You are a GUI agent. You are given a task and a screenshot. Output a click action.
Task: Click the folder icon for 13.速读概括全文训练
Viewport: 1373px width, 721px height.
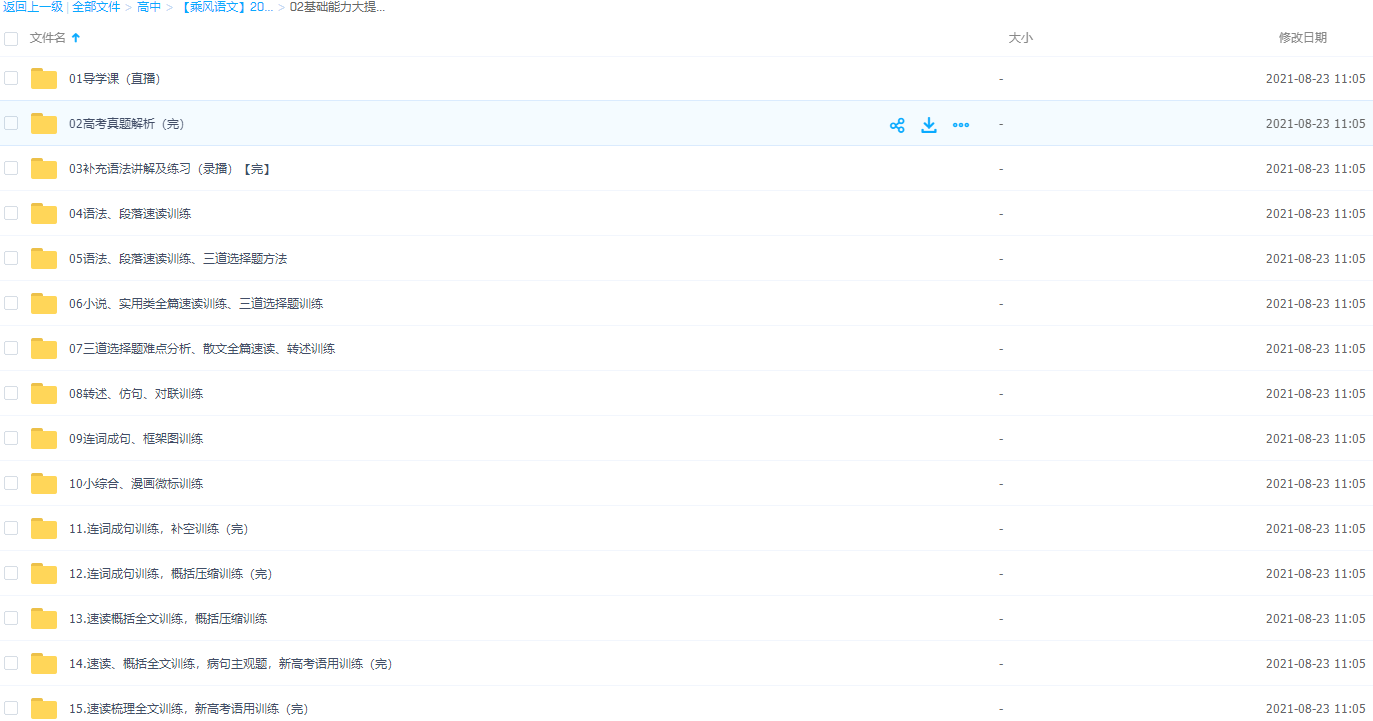click(x=44, y=619)
